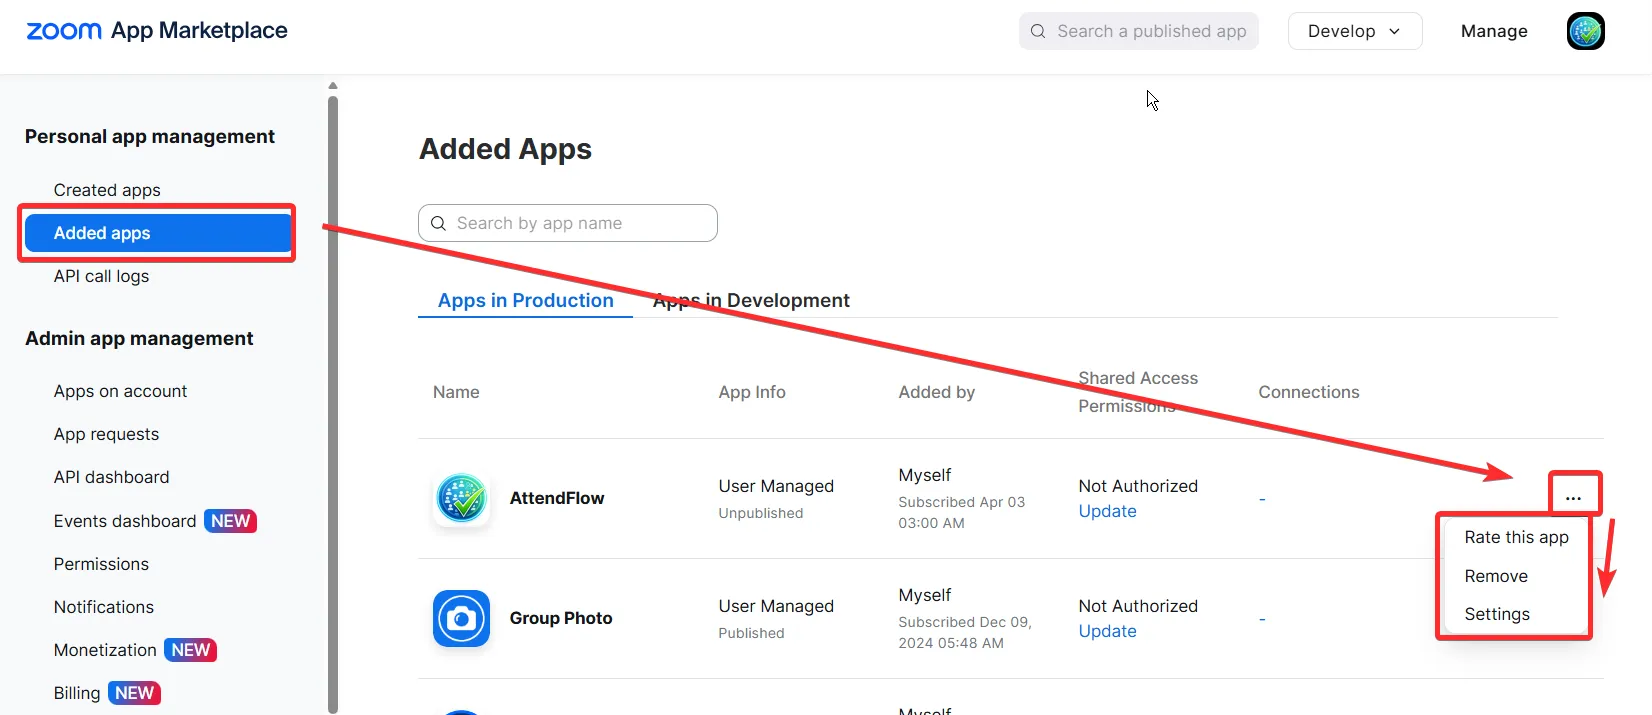
Task: Focus the Search by app name field
Action: coord(567,223)
